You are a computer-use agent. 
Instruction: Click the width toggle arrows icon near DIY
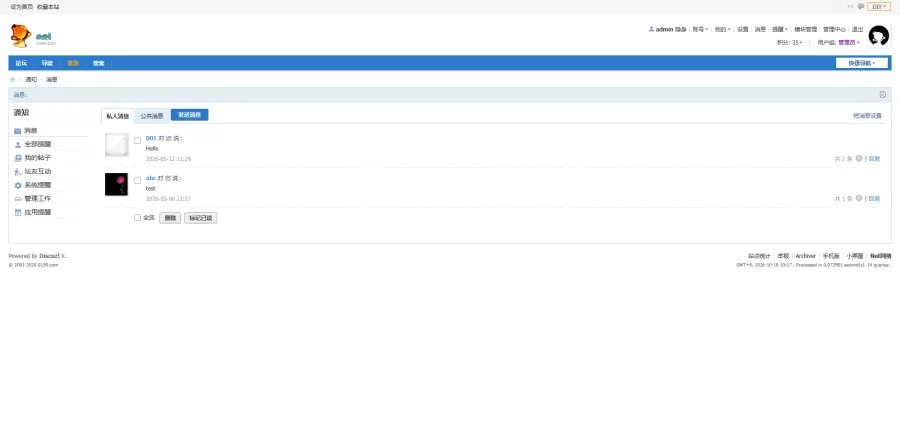pos(850,6)
